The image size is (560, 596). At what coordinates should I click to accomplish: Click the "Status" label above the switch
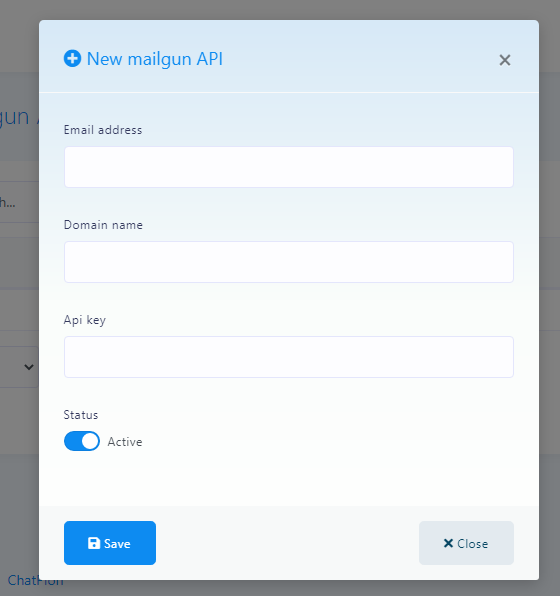(x=81, y=415)
